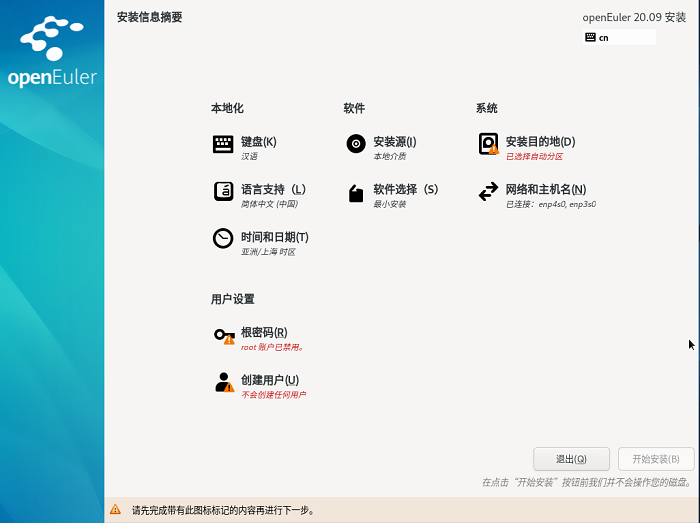Click the openEuler logo in sidebar

52,52
